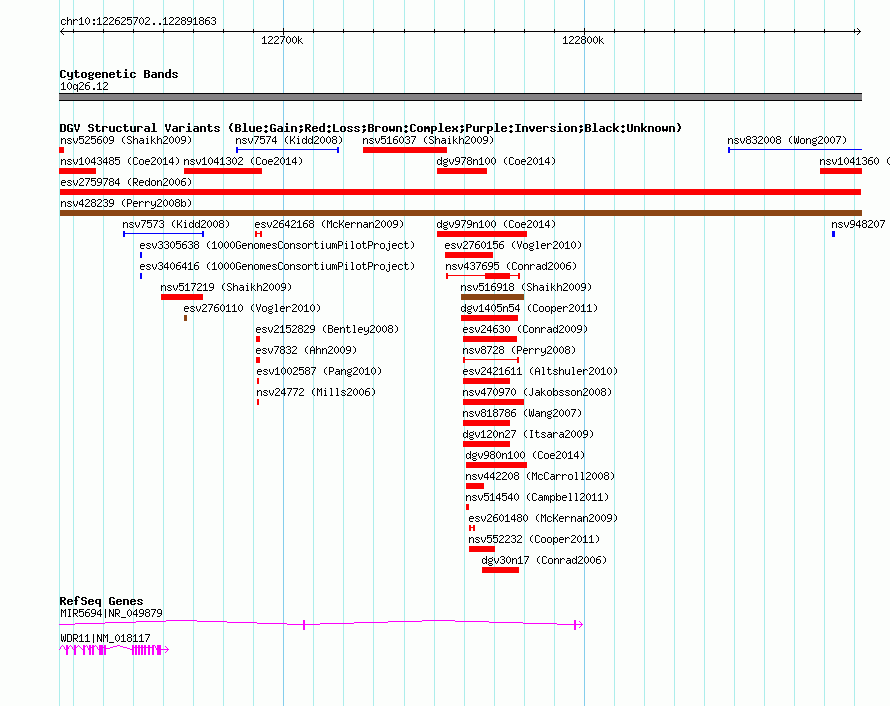Select the esv3406416 1000Genomes variant label
Screen dimensions: 890x706
(277, 266)
